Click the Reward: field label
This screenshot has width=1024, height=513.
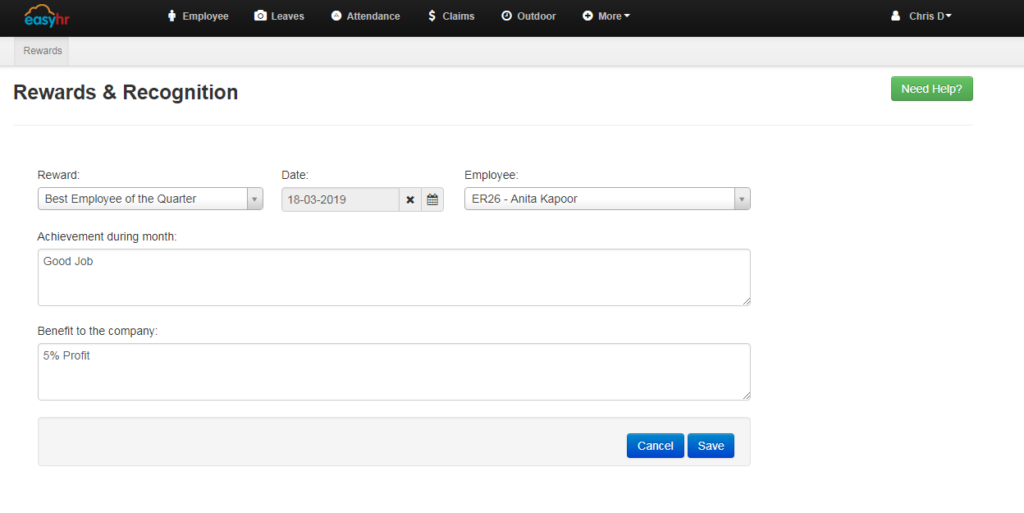click(x=59, y=175)
